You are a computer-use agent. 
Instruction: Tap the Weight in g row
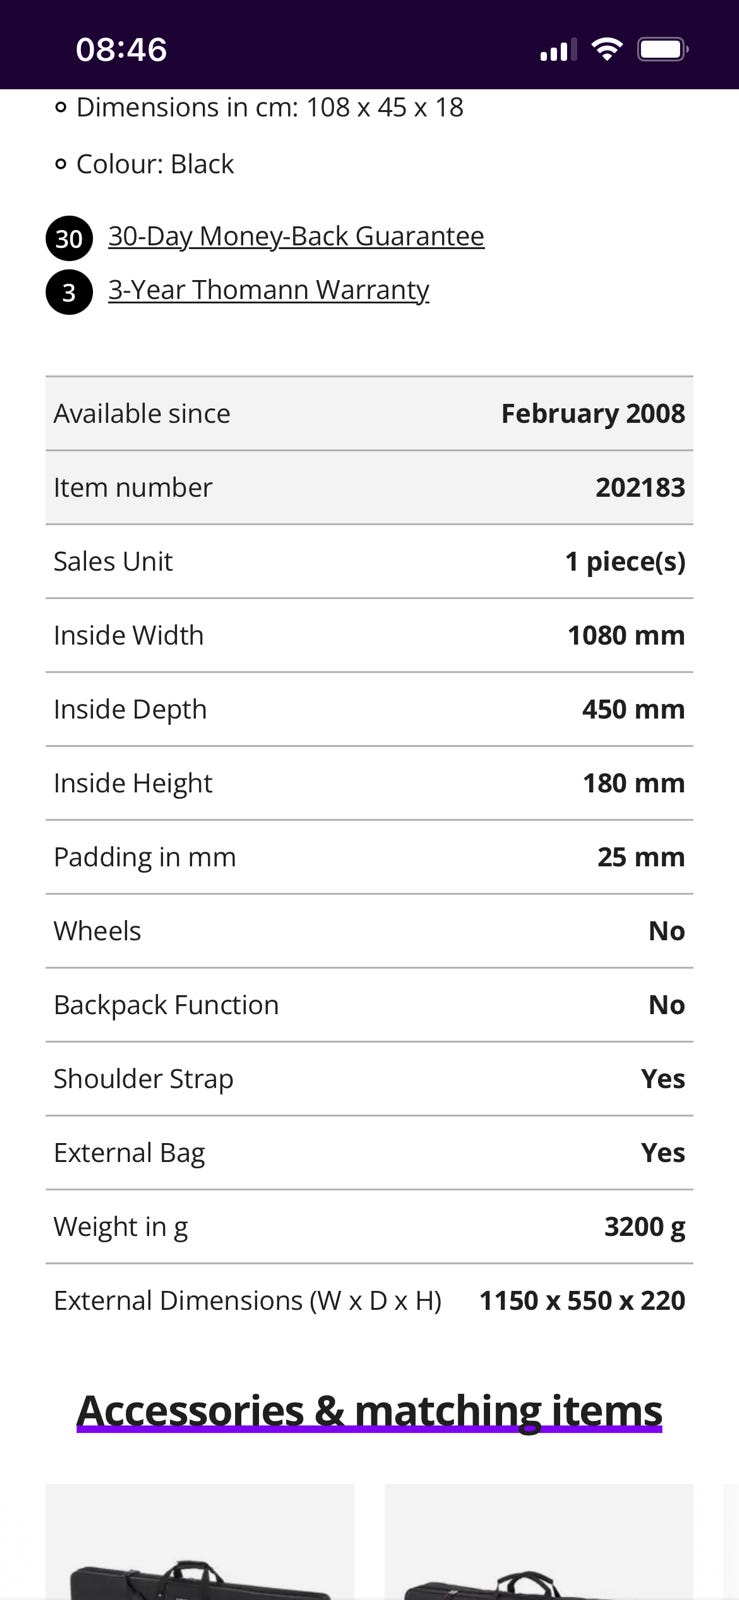pyautogui.click(x=369, y=1227)
